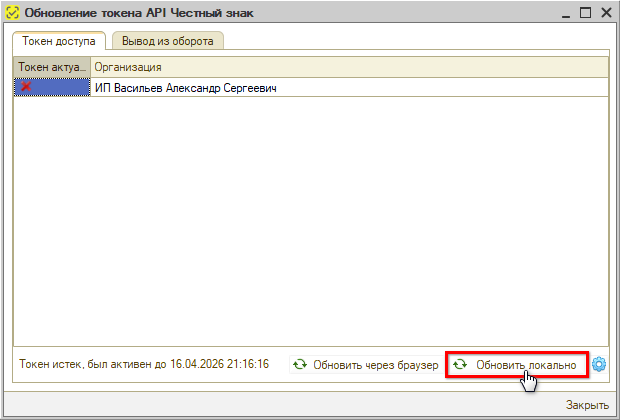620x420 pixels.
Task: Open the 'Вывод из оборота' tab
Action: coord(168,41)
